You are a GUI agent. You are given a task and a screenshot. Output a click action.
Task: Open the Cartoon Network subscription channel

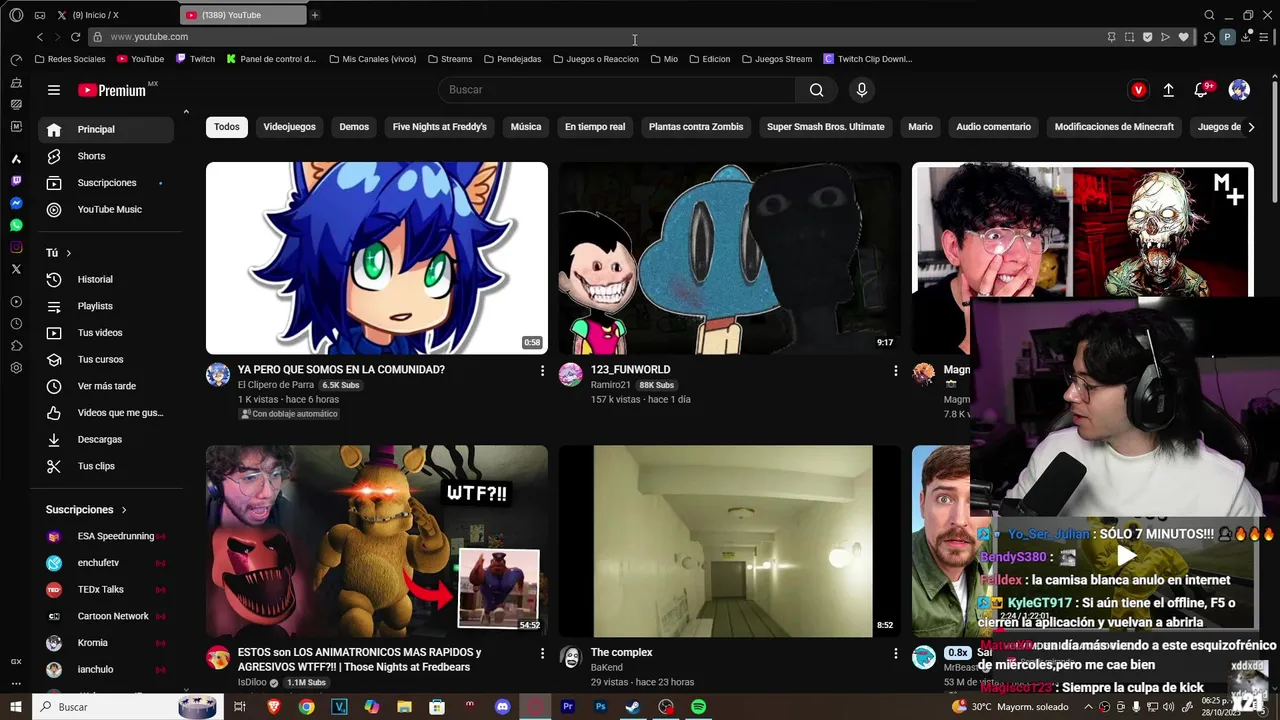[106, 617]
